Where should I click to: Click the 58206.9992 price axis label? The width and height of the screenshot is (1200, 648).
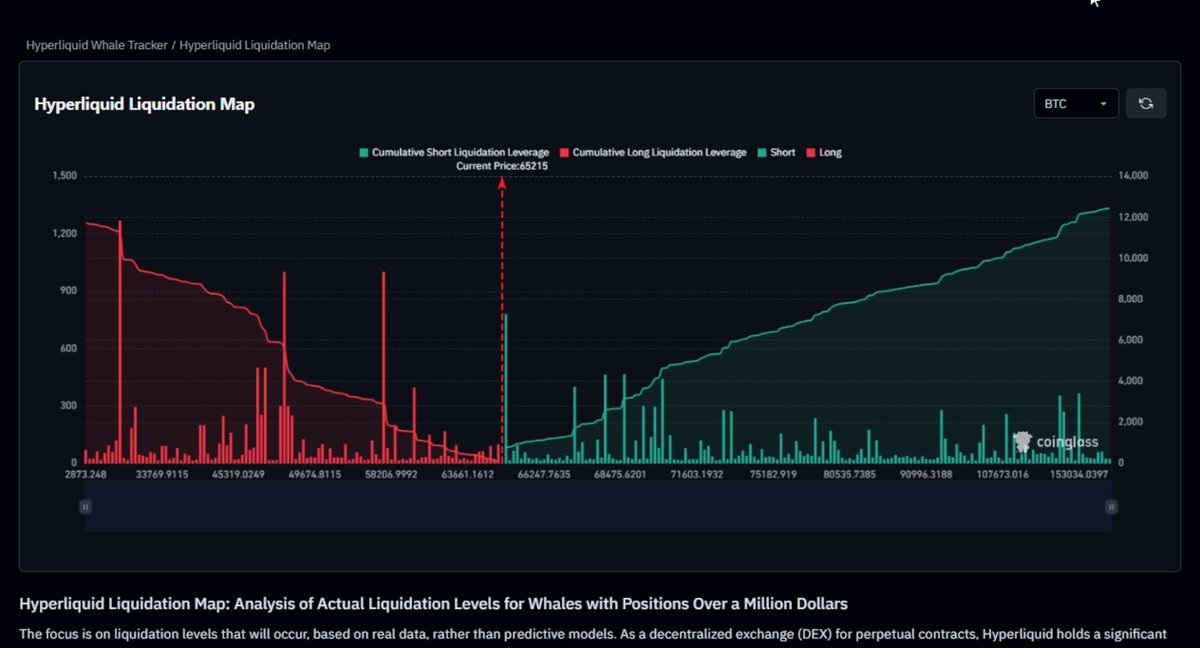coord(390,474)
